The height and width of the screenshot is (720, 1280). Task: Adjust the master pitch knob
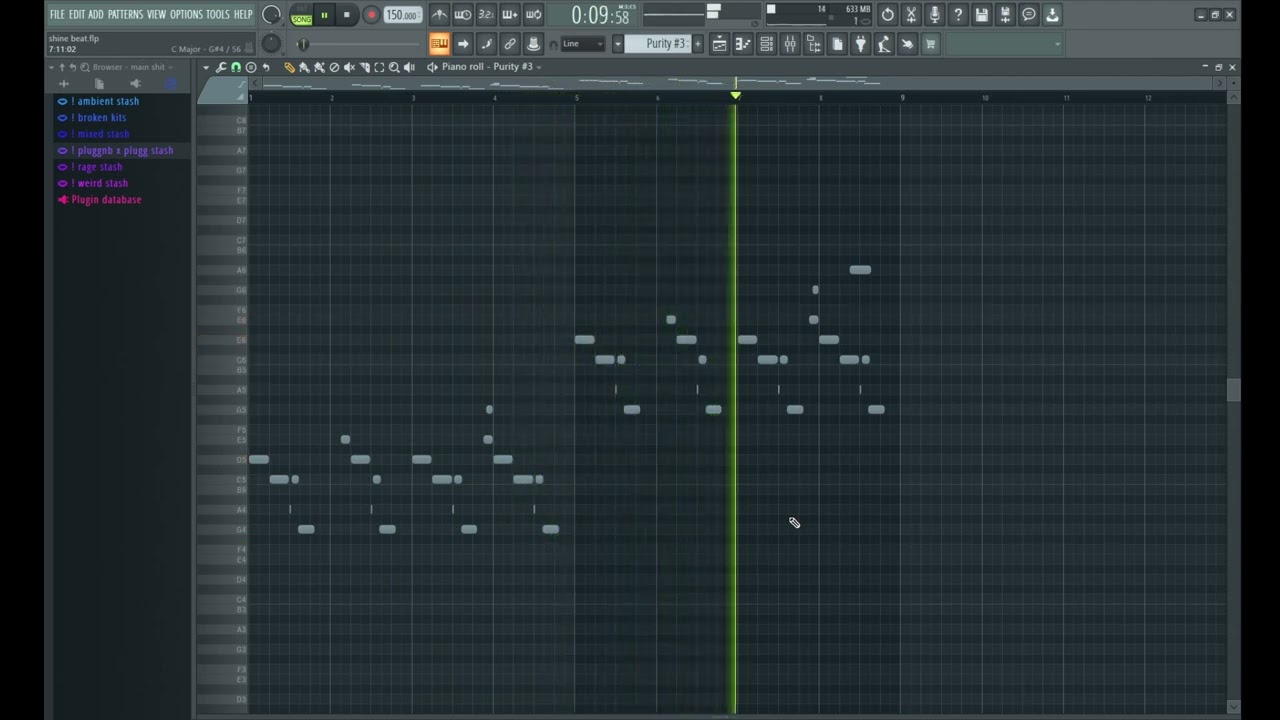(271, 44)
